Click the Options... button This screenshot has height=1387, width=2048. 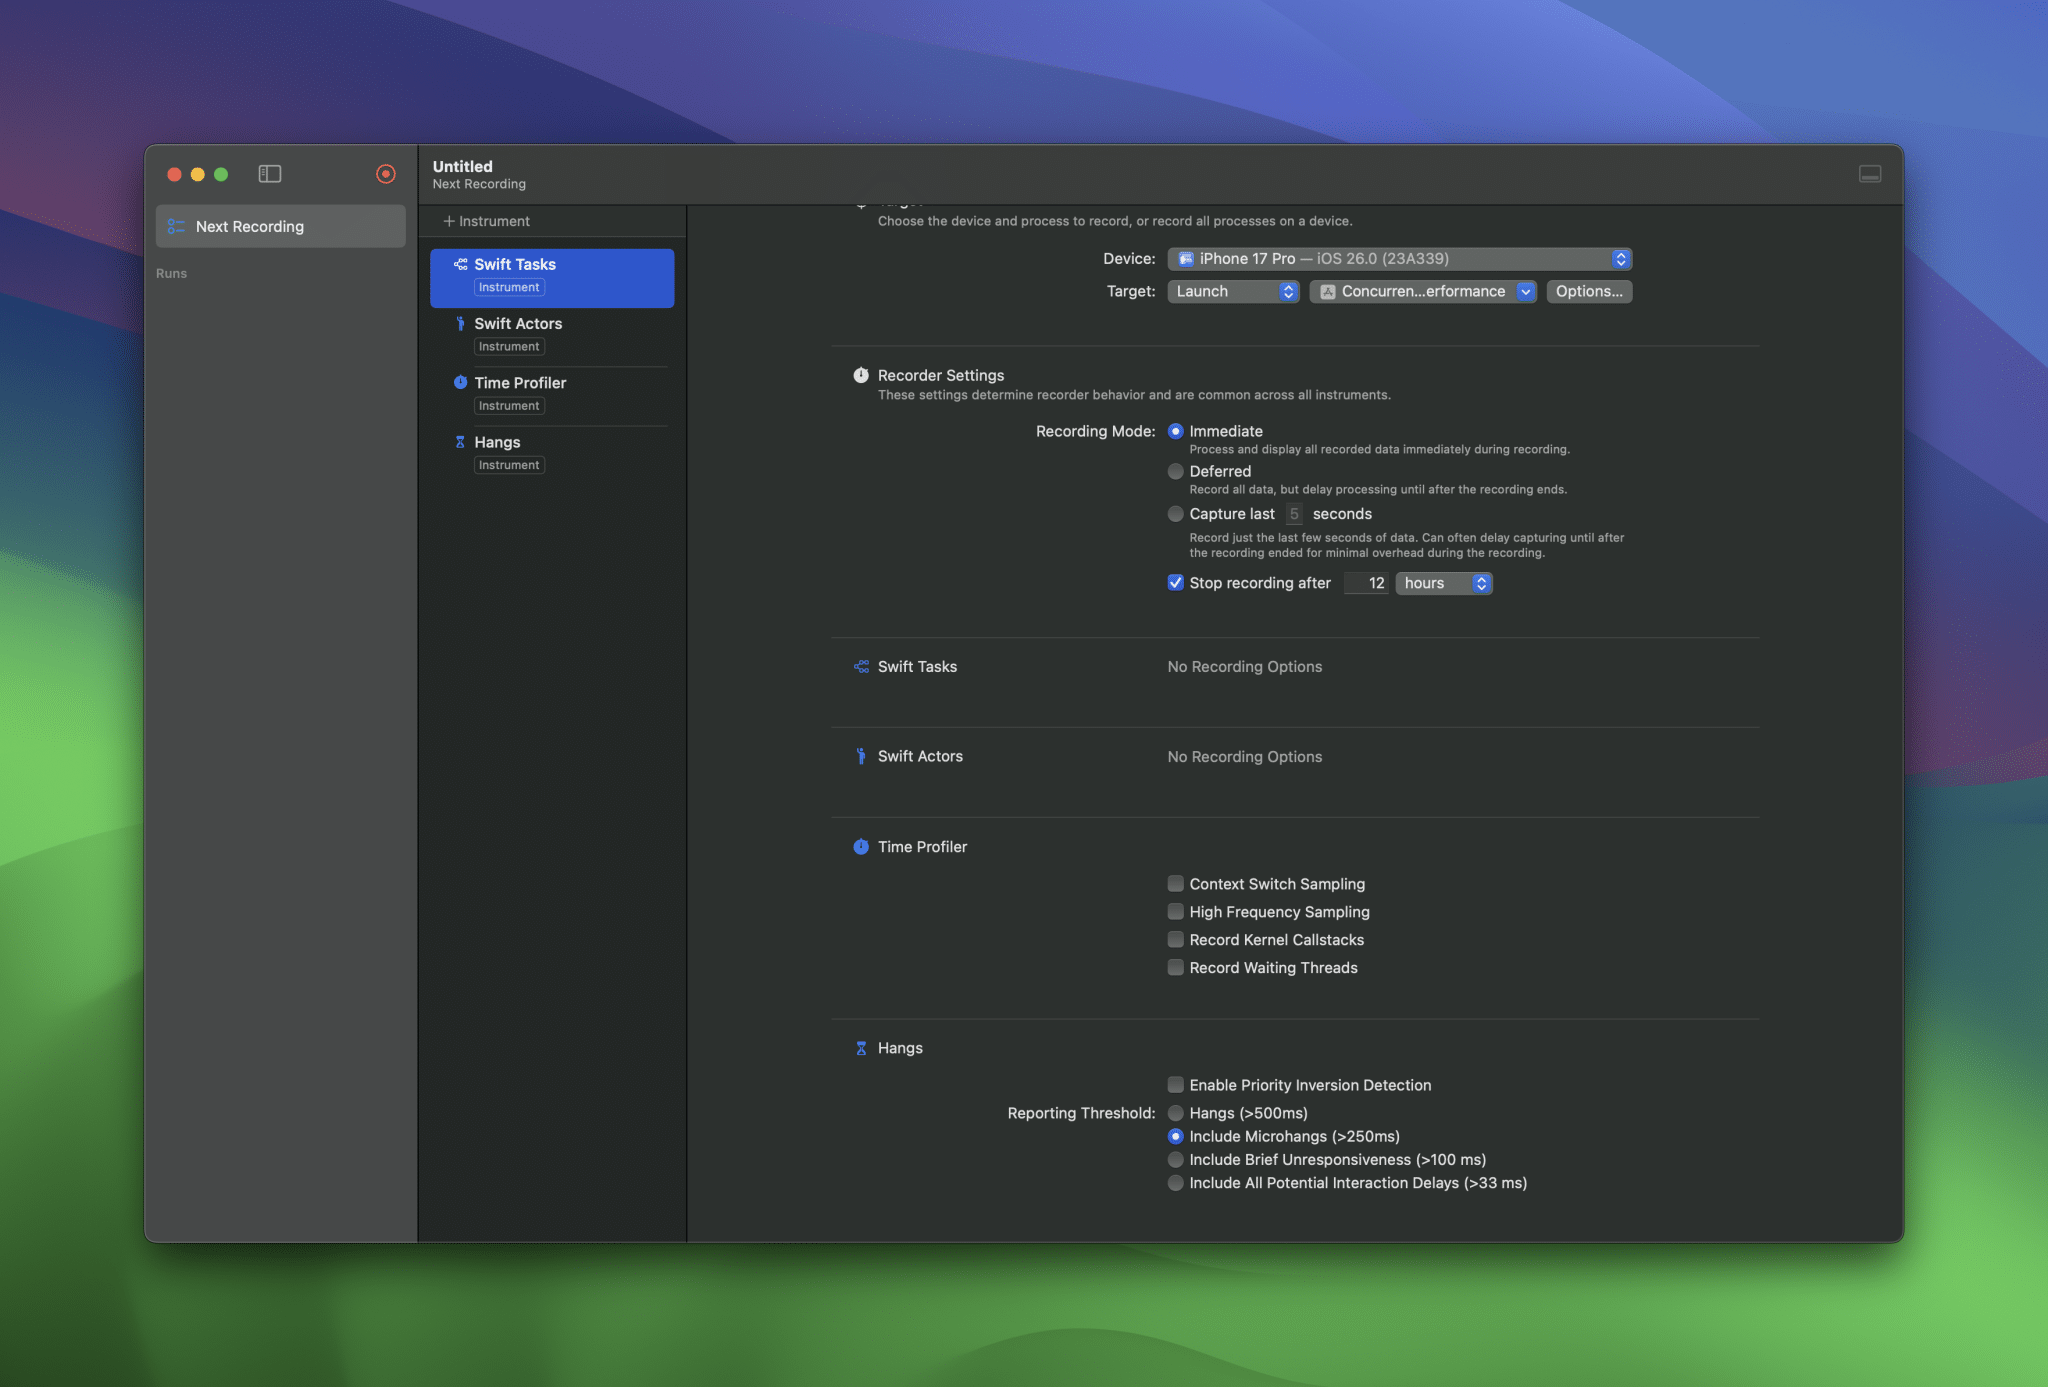(x=1588, y=291)
